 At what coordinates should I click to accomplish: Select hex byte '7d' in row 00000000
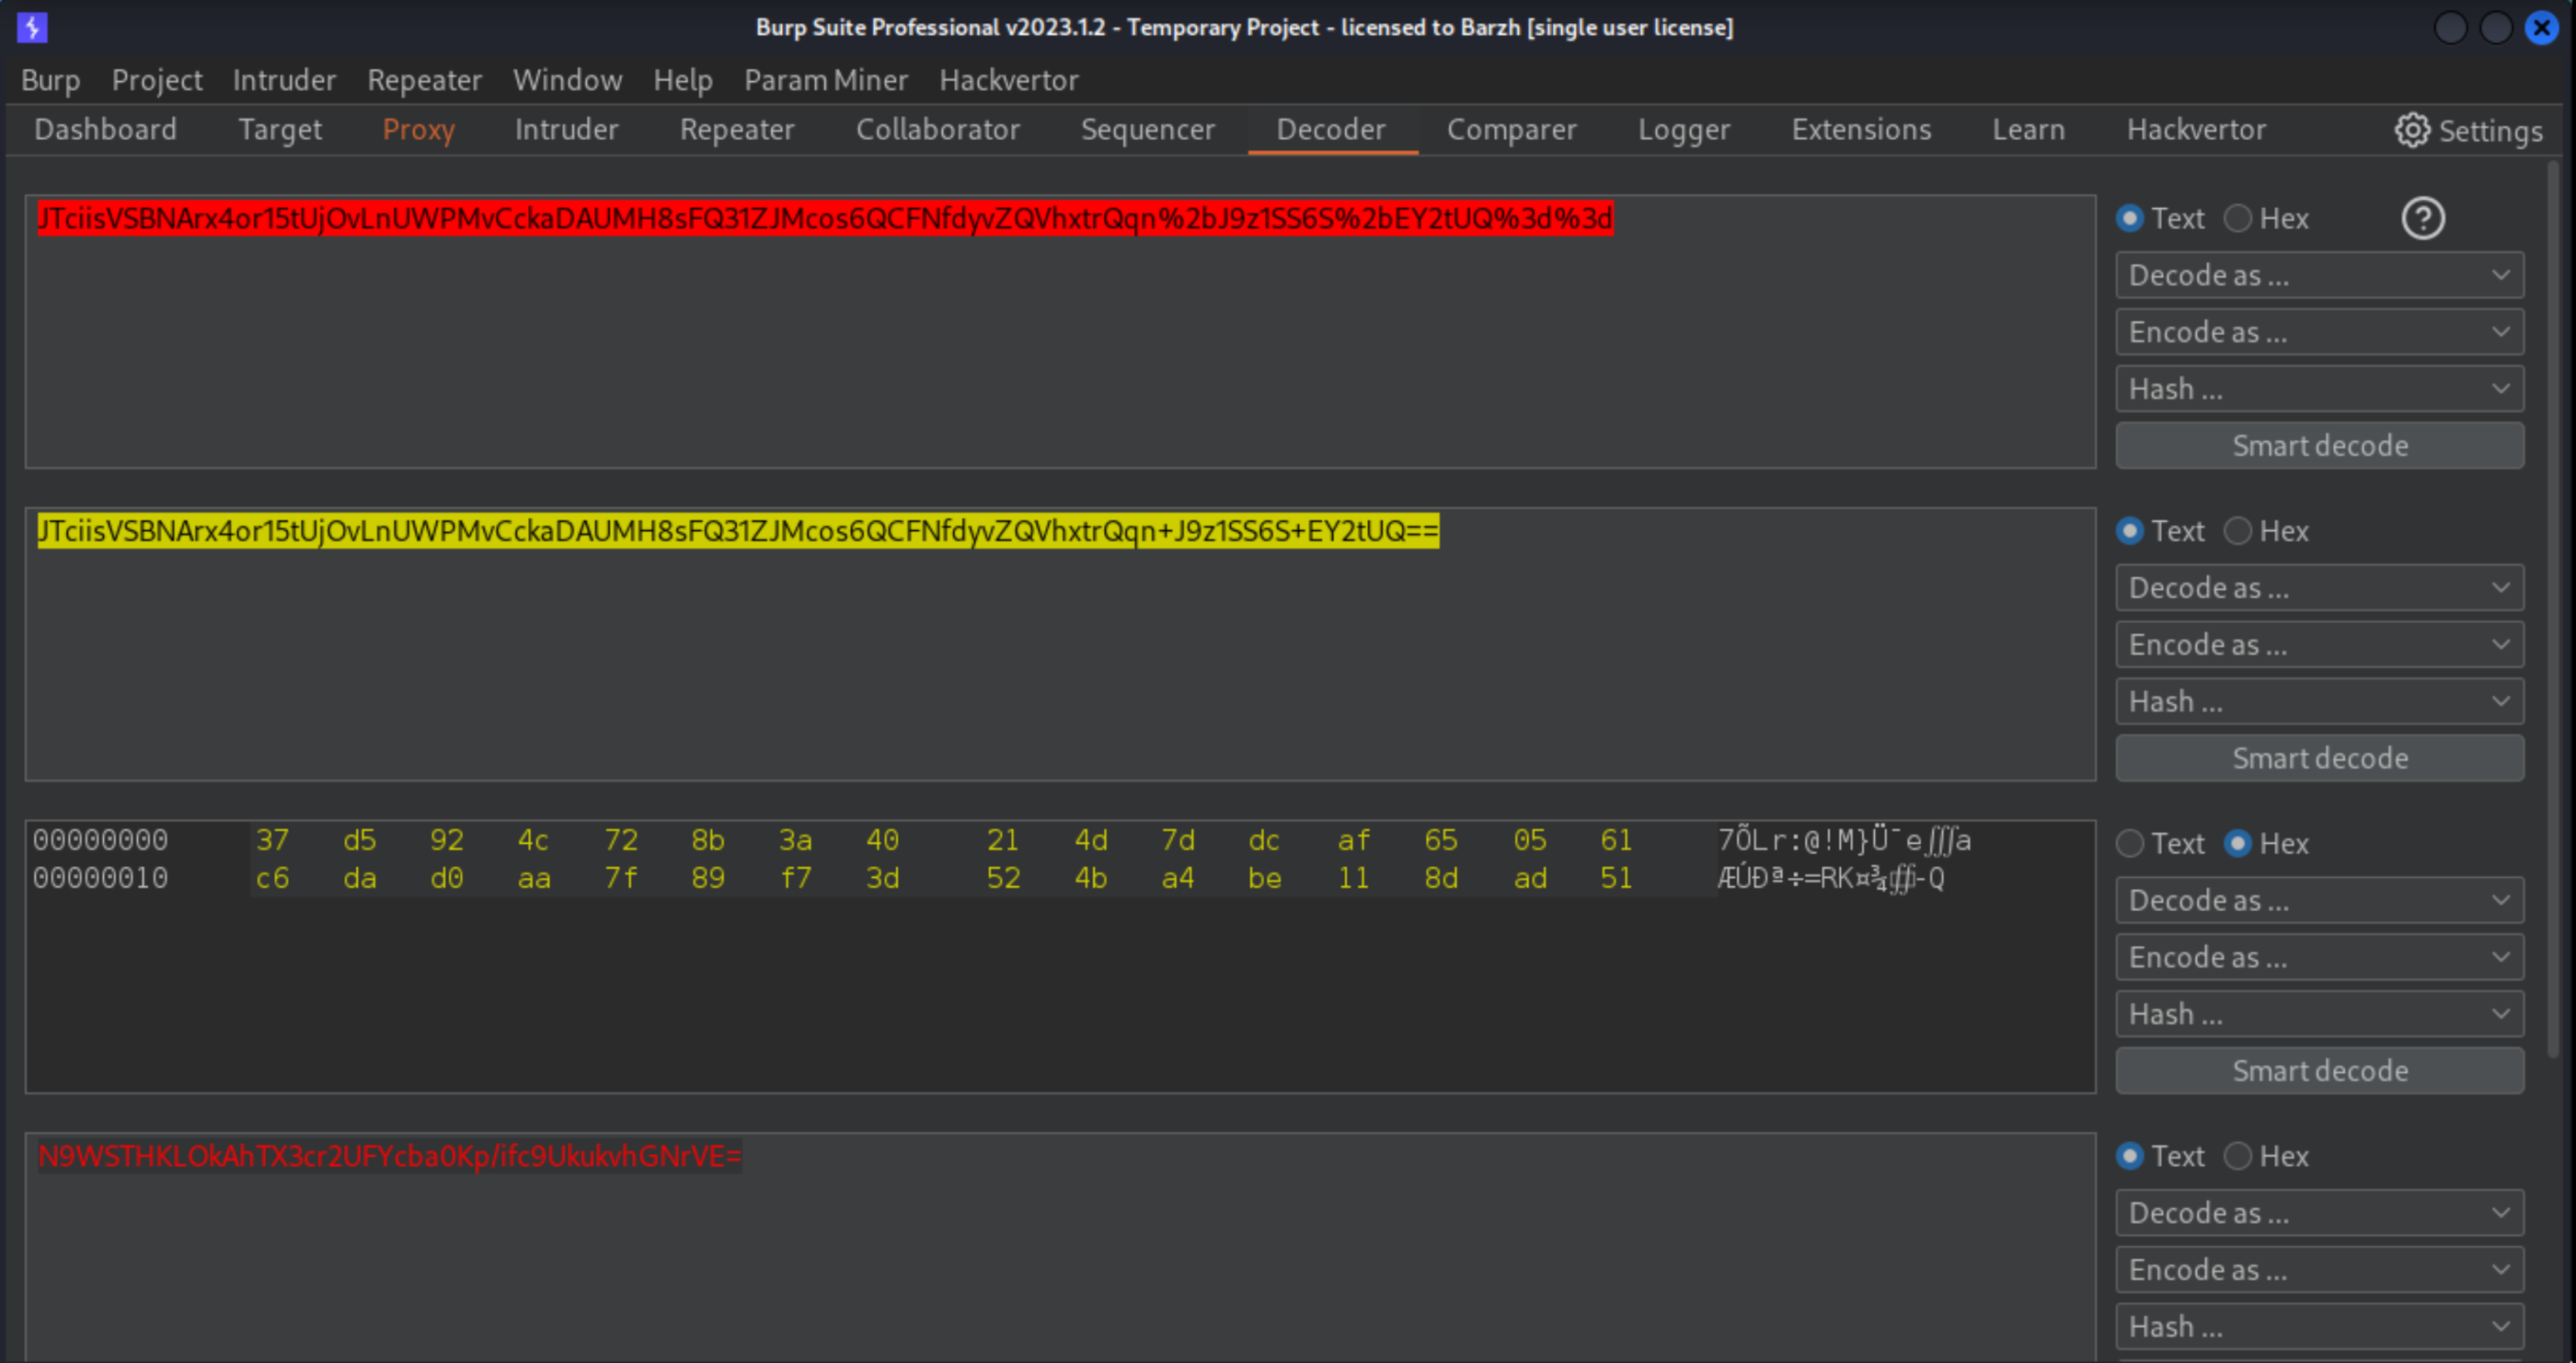1177,840
